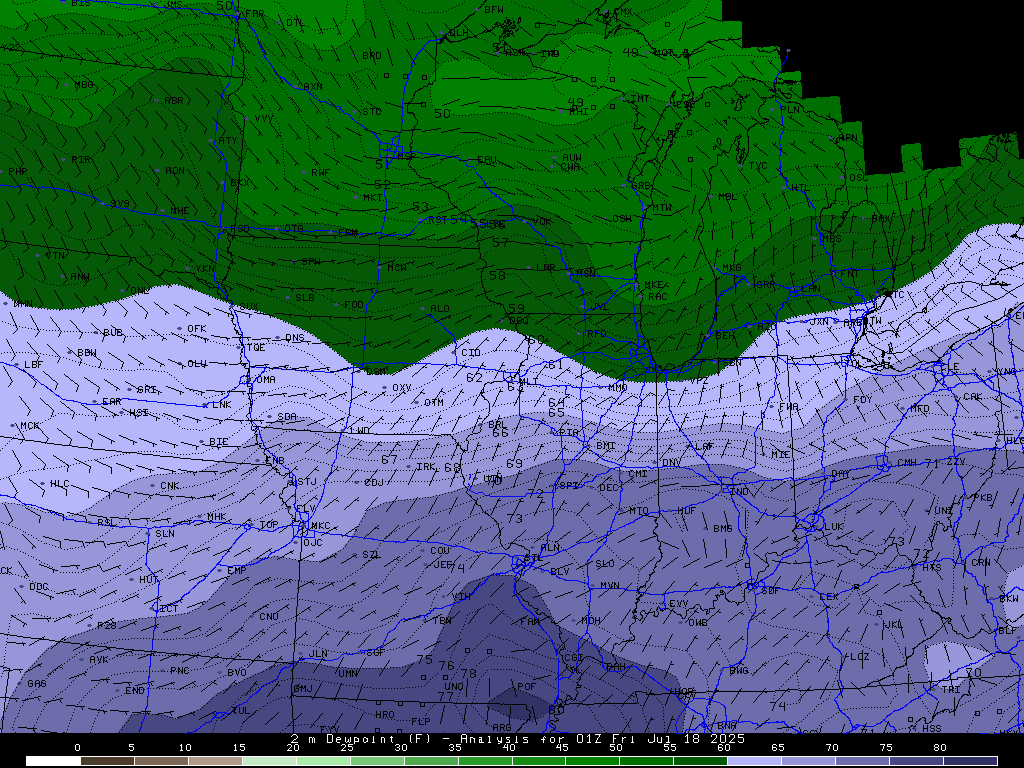Click the BMI station label
The image size is (1024, 768).
click(605, 446)
